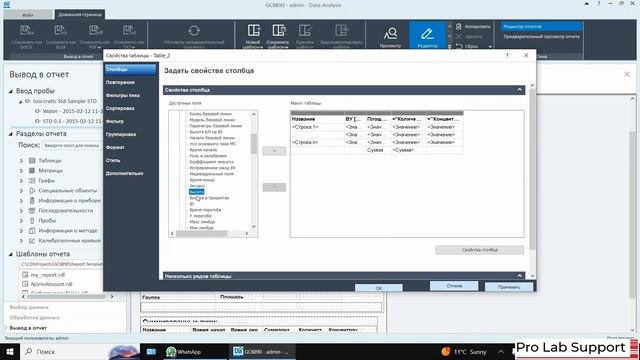
Task: Expand the Графы tree node
Action: (22, 181)
